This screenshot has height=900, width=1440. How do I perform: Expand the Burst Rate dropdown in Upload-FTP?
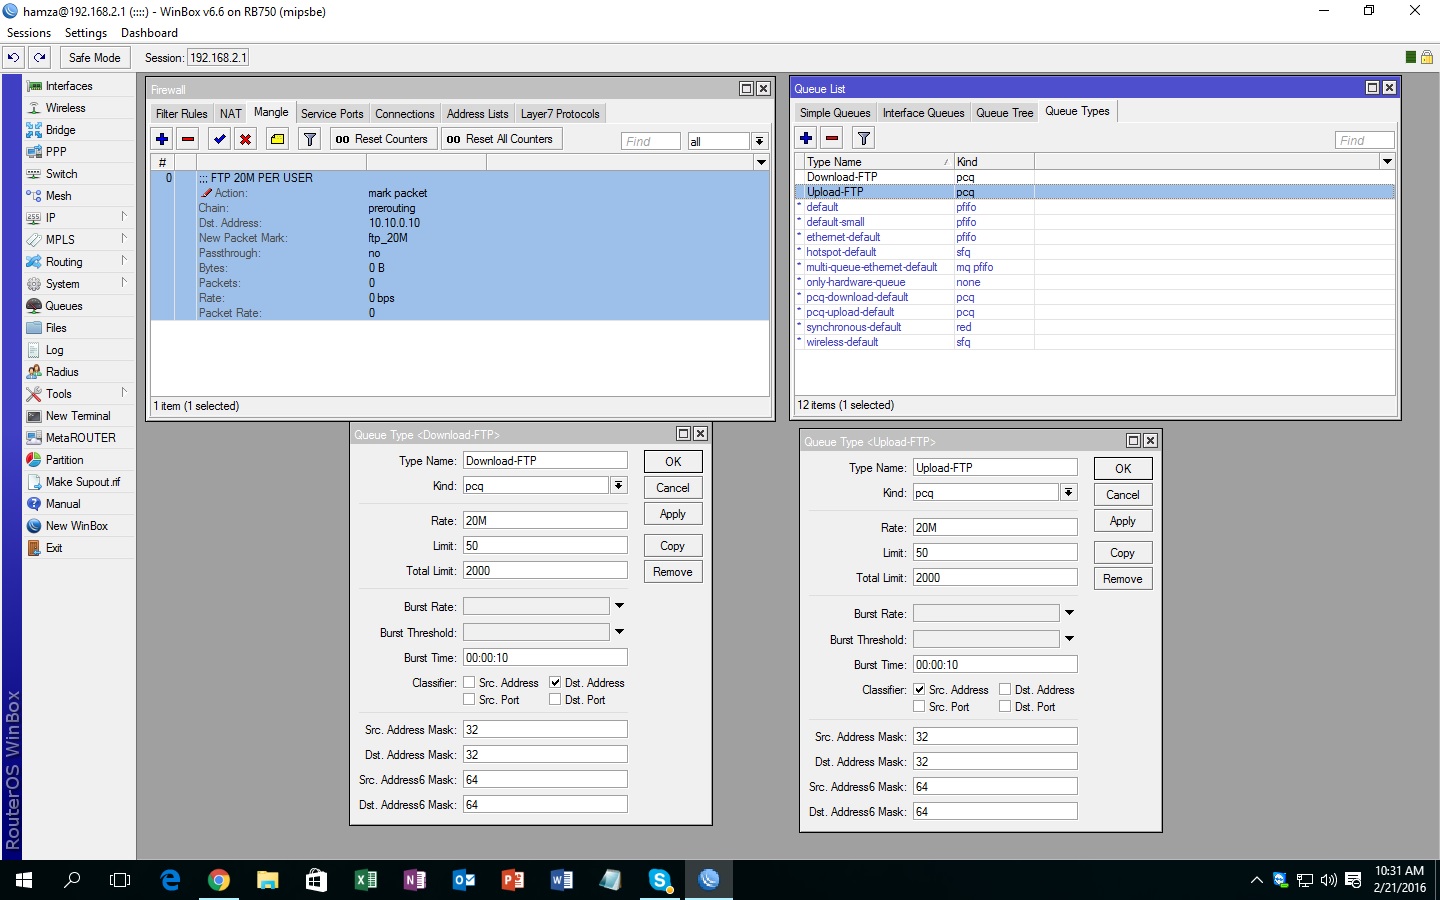coord(1069,612)
